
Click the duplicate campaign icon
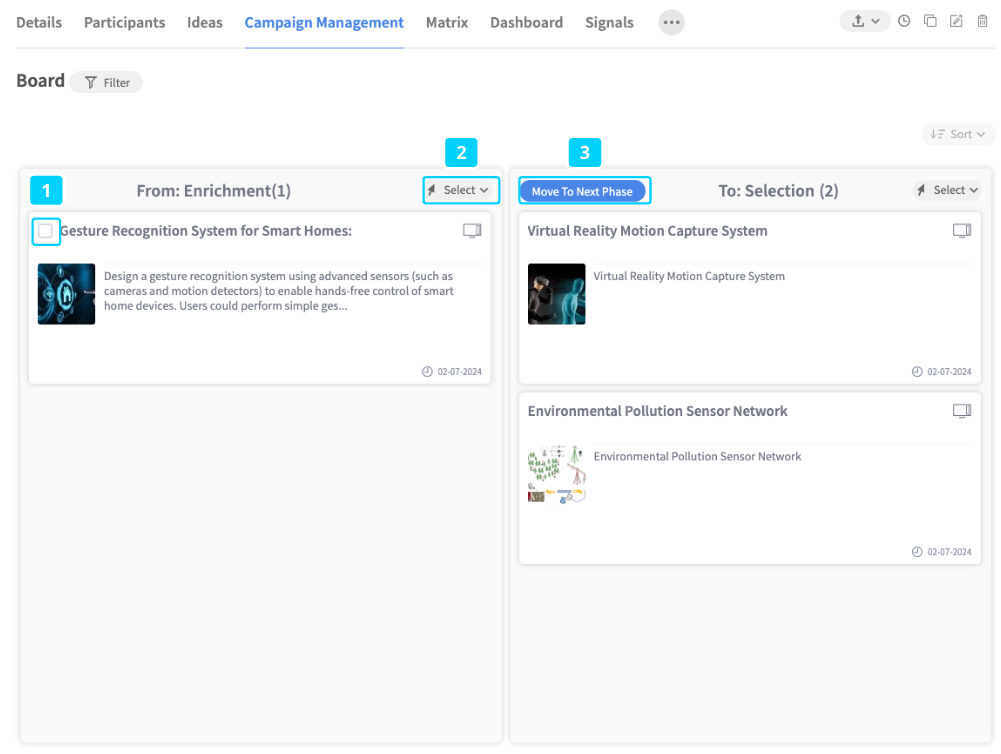930,21
